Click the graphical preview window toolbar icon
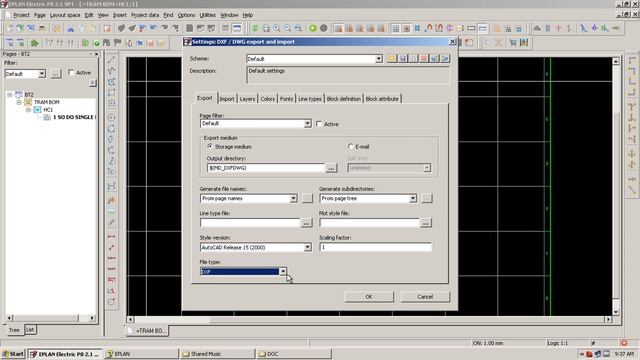Screen dimensions: 640x360 pyautogui.click(x=237, y=28)
